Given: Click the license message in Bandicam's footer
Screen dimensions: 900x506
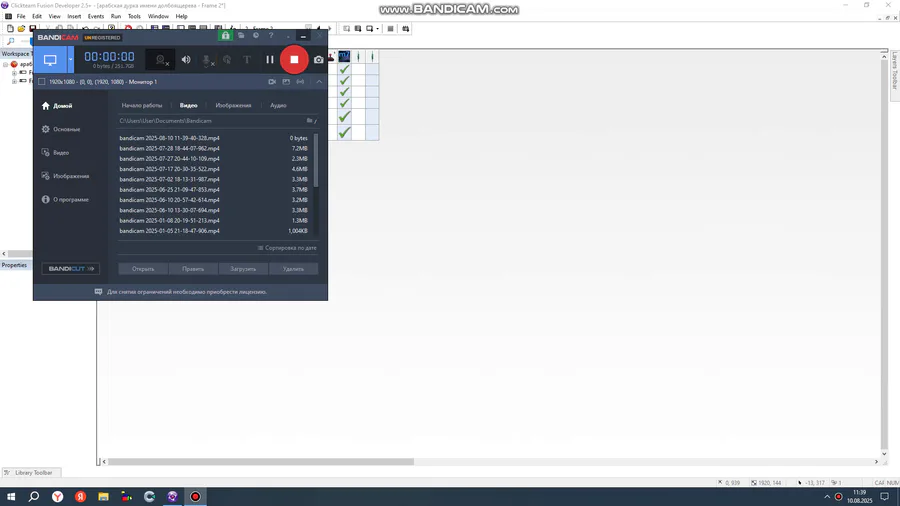Looking at the screenshot, I should point(187,292).
